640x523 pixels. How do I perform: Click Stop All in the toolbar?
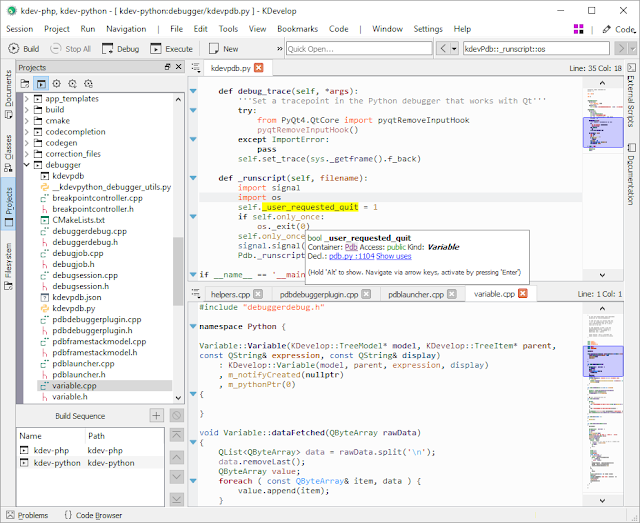pyautogui.click(x=70, y=49)
